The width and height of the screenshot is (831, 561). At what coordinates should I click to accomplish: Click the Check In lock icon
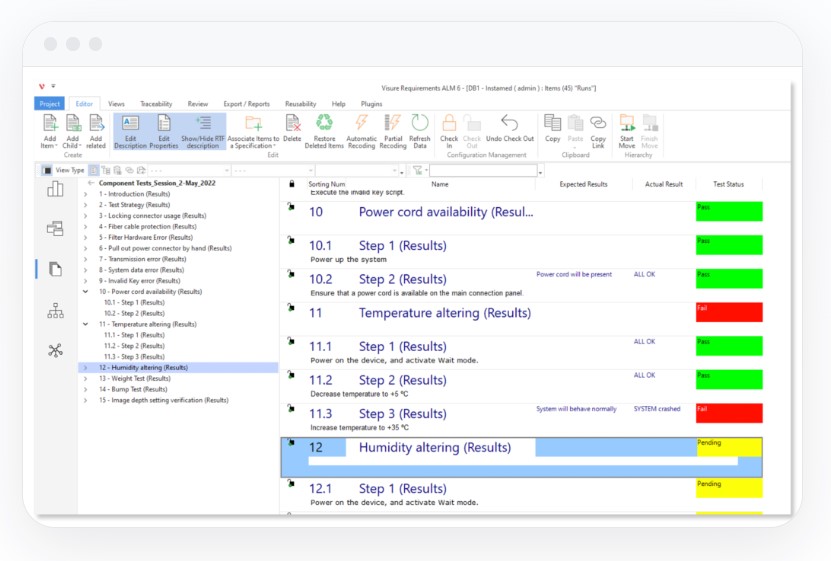click(x=449, y=123)
